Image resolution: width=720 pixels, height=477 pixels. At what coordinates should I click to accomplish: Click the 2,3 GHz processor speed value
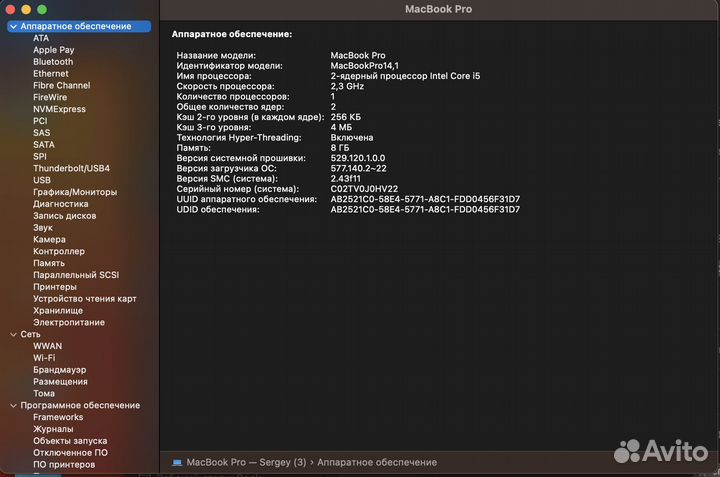tap(347, 86)
